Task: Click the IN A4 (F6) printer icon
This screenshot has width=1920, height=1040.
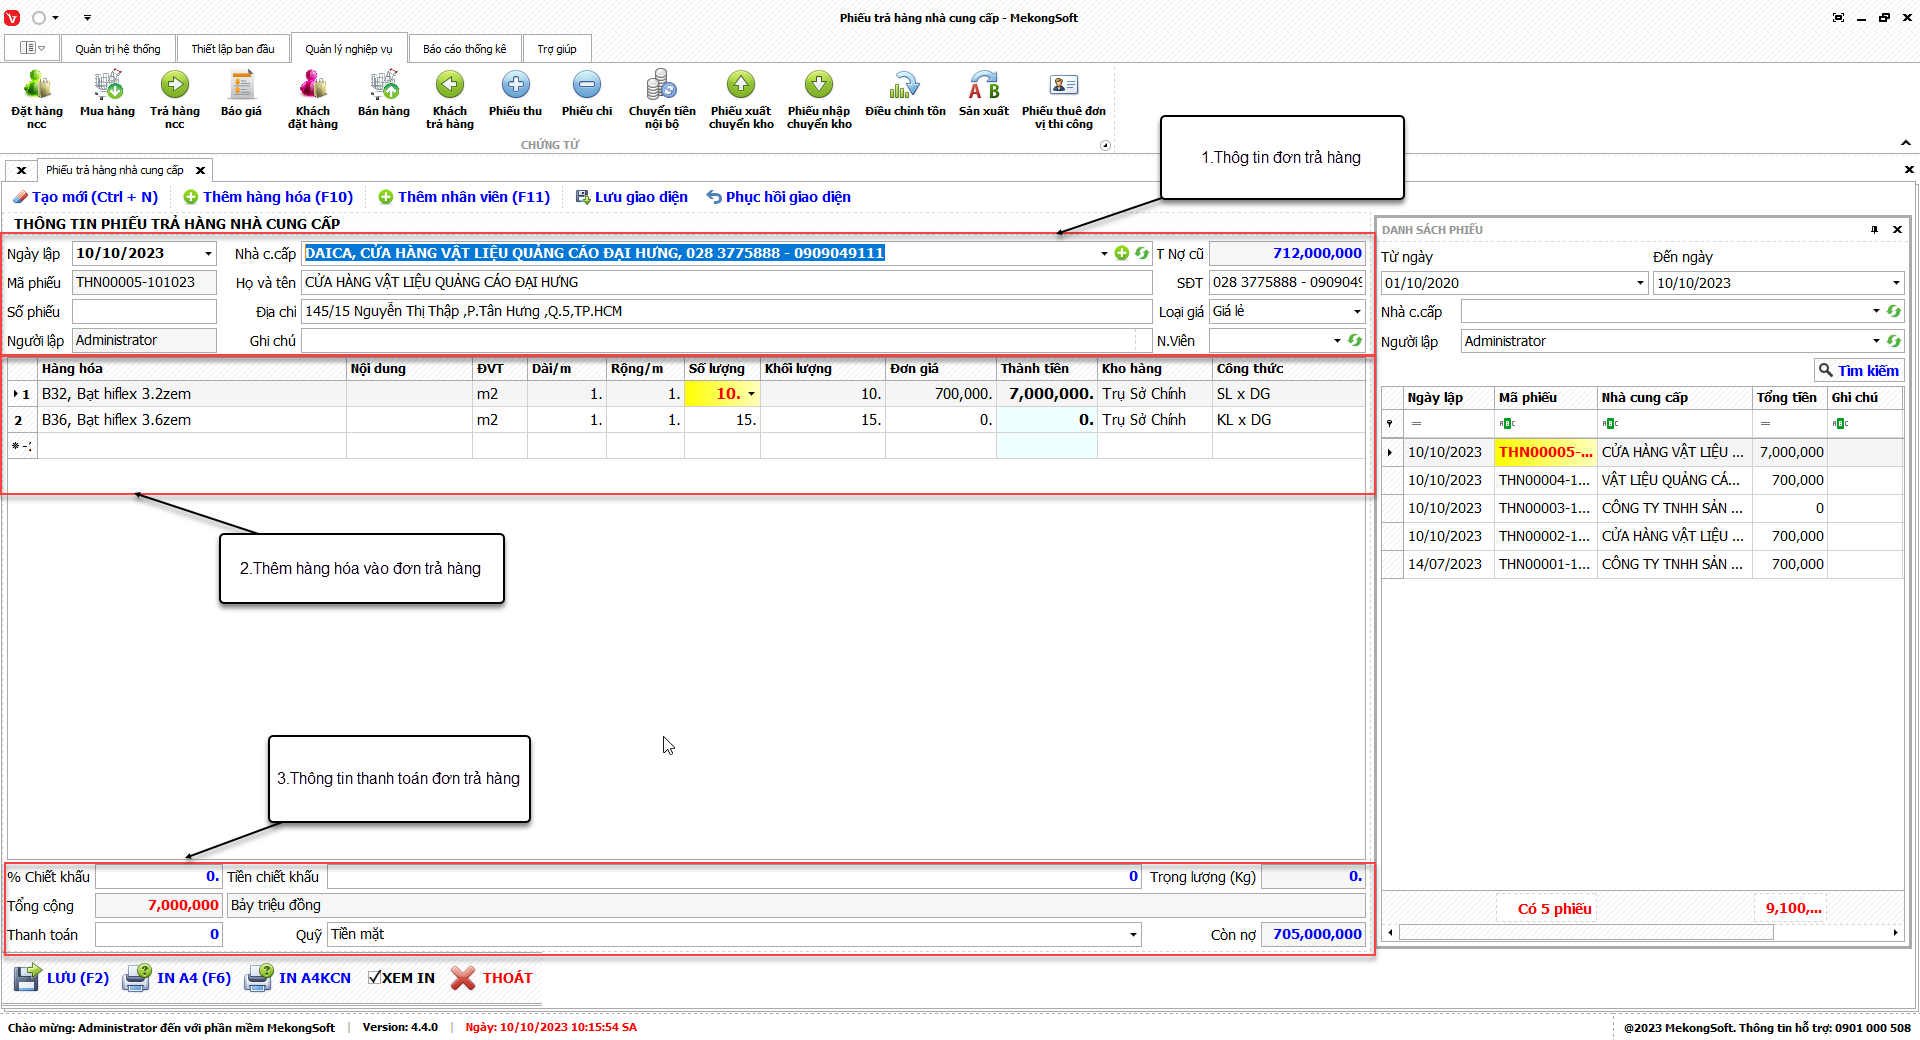Action: (x=137, y=978)
